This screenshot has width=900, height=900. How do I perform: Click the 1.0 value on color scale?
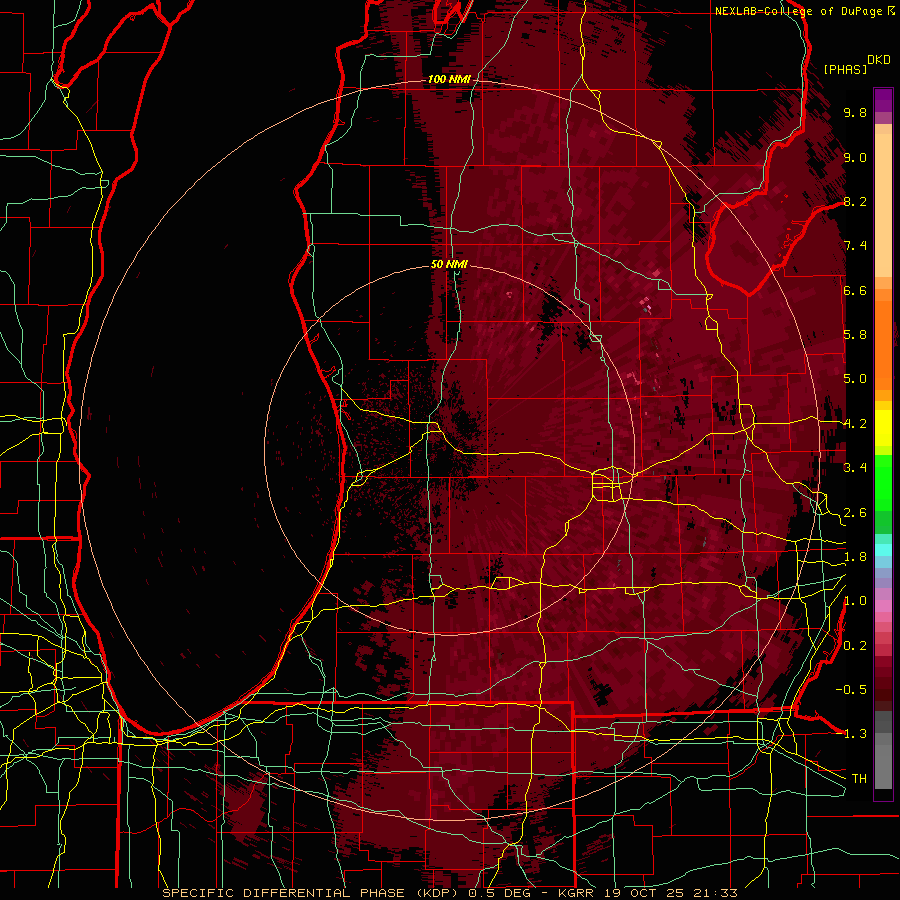point(855,601)
